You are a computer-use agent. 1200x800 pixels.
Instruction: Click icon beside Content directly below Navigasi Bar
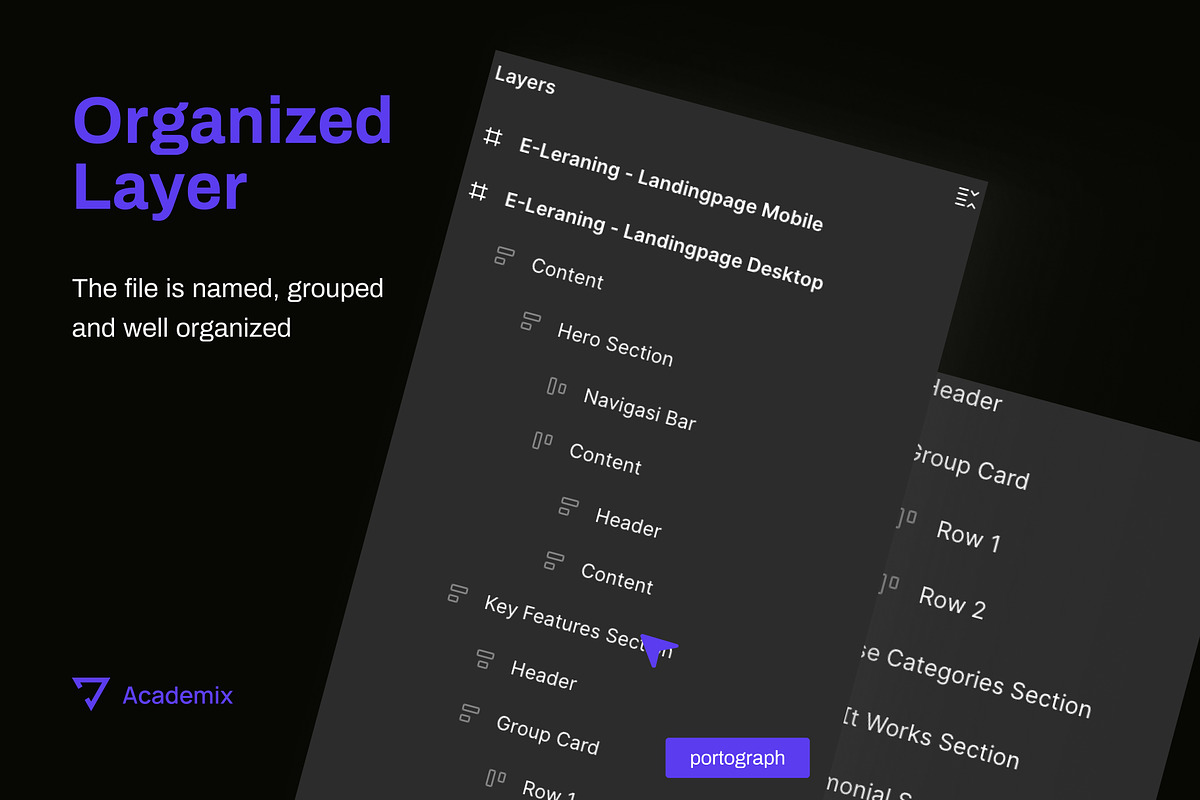pos(543,440)
